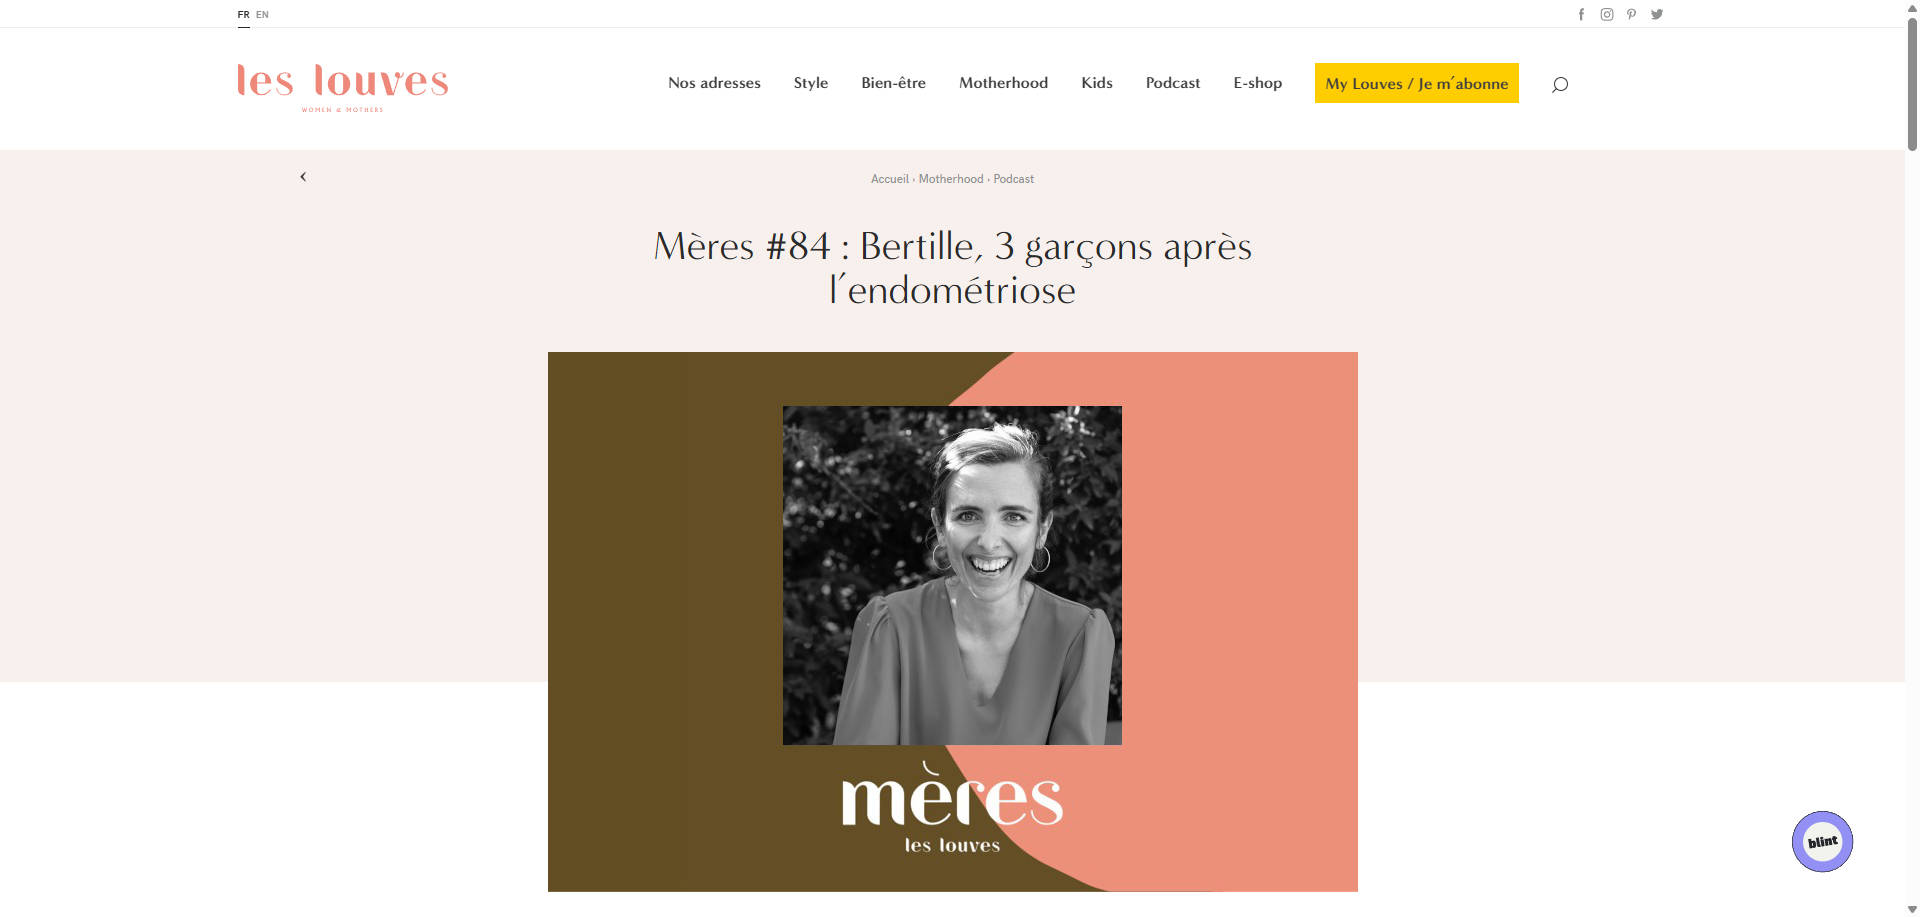Image resolution: width=1920 pixels, height=917 pixels.
Task: Open the E-shop link
Action: [x=1257, y=83]
